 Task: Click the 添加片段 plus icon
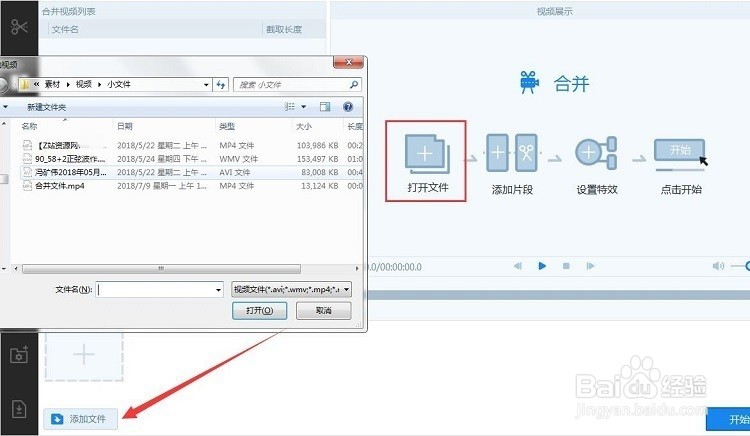tap(497, 153)
